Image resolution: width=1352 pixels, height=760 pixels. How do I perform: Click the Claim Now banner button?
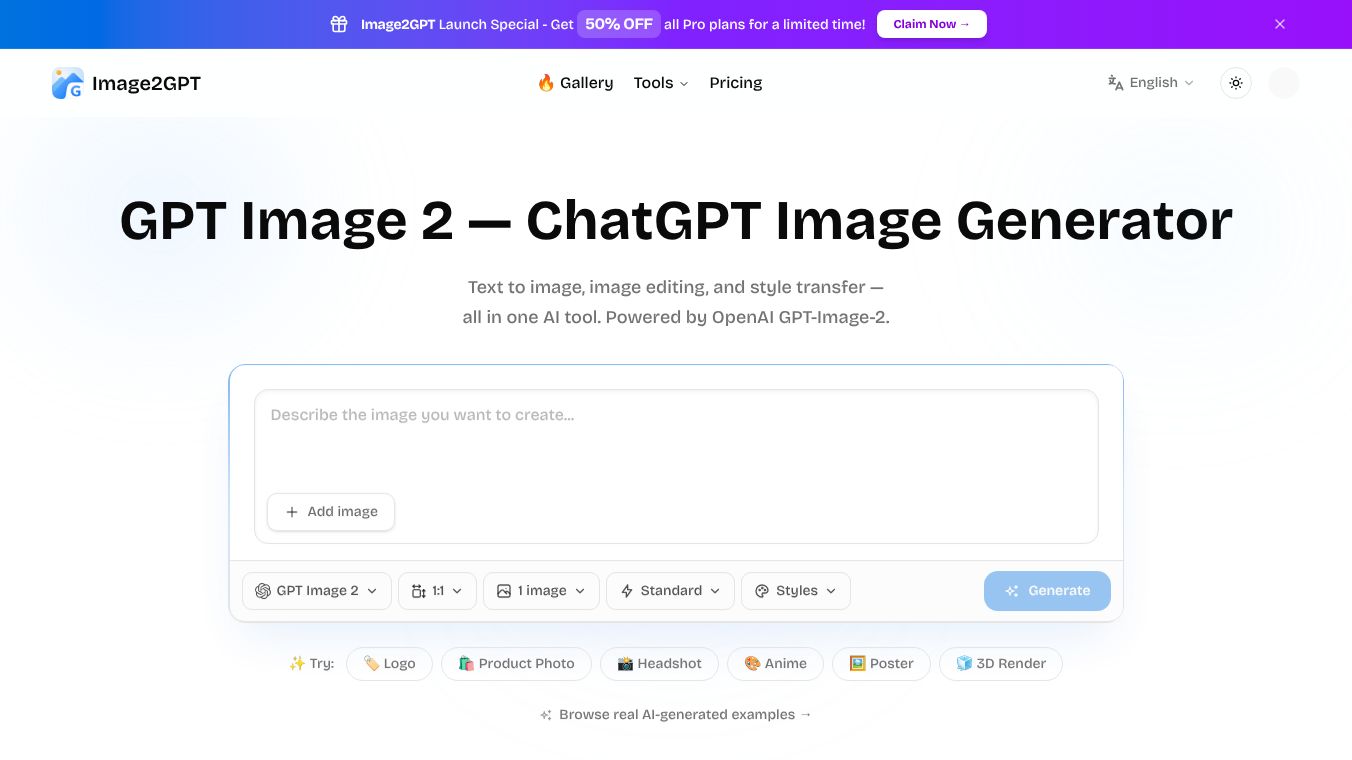(x=931, y=24)
